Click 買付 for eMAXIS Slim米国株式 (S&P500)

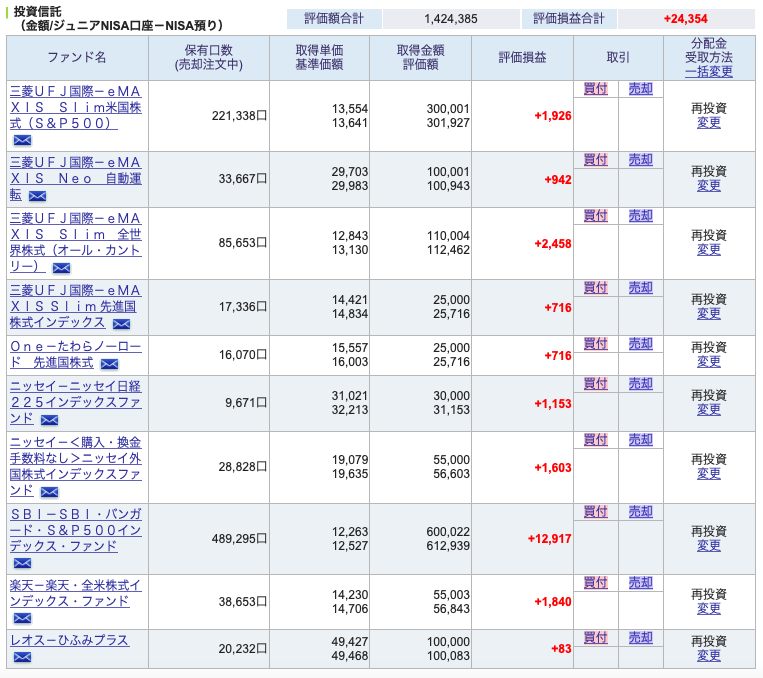coord(596,89)
